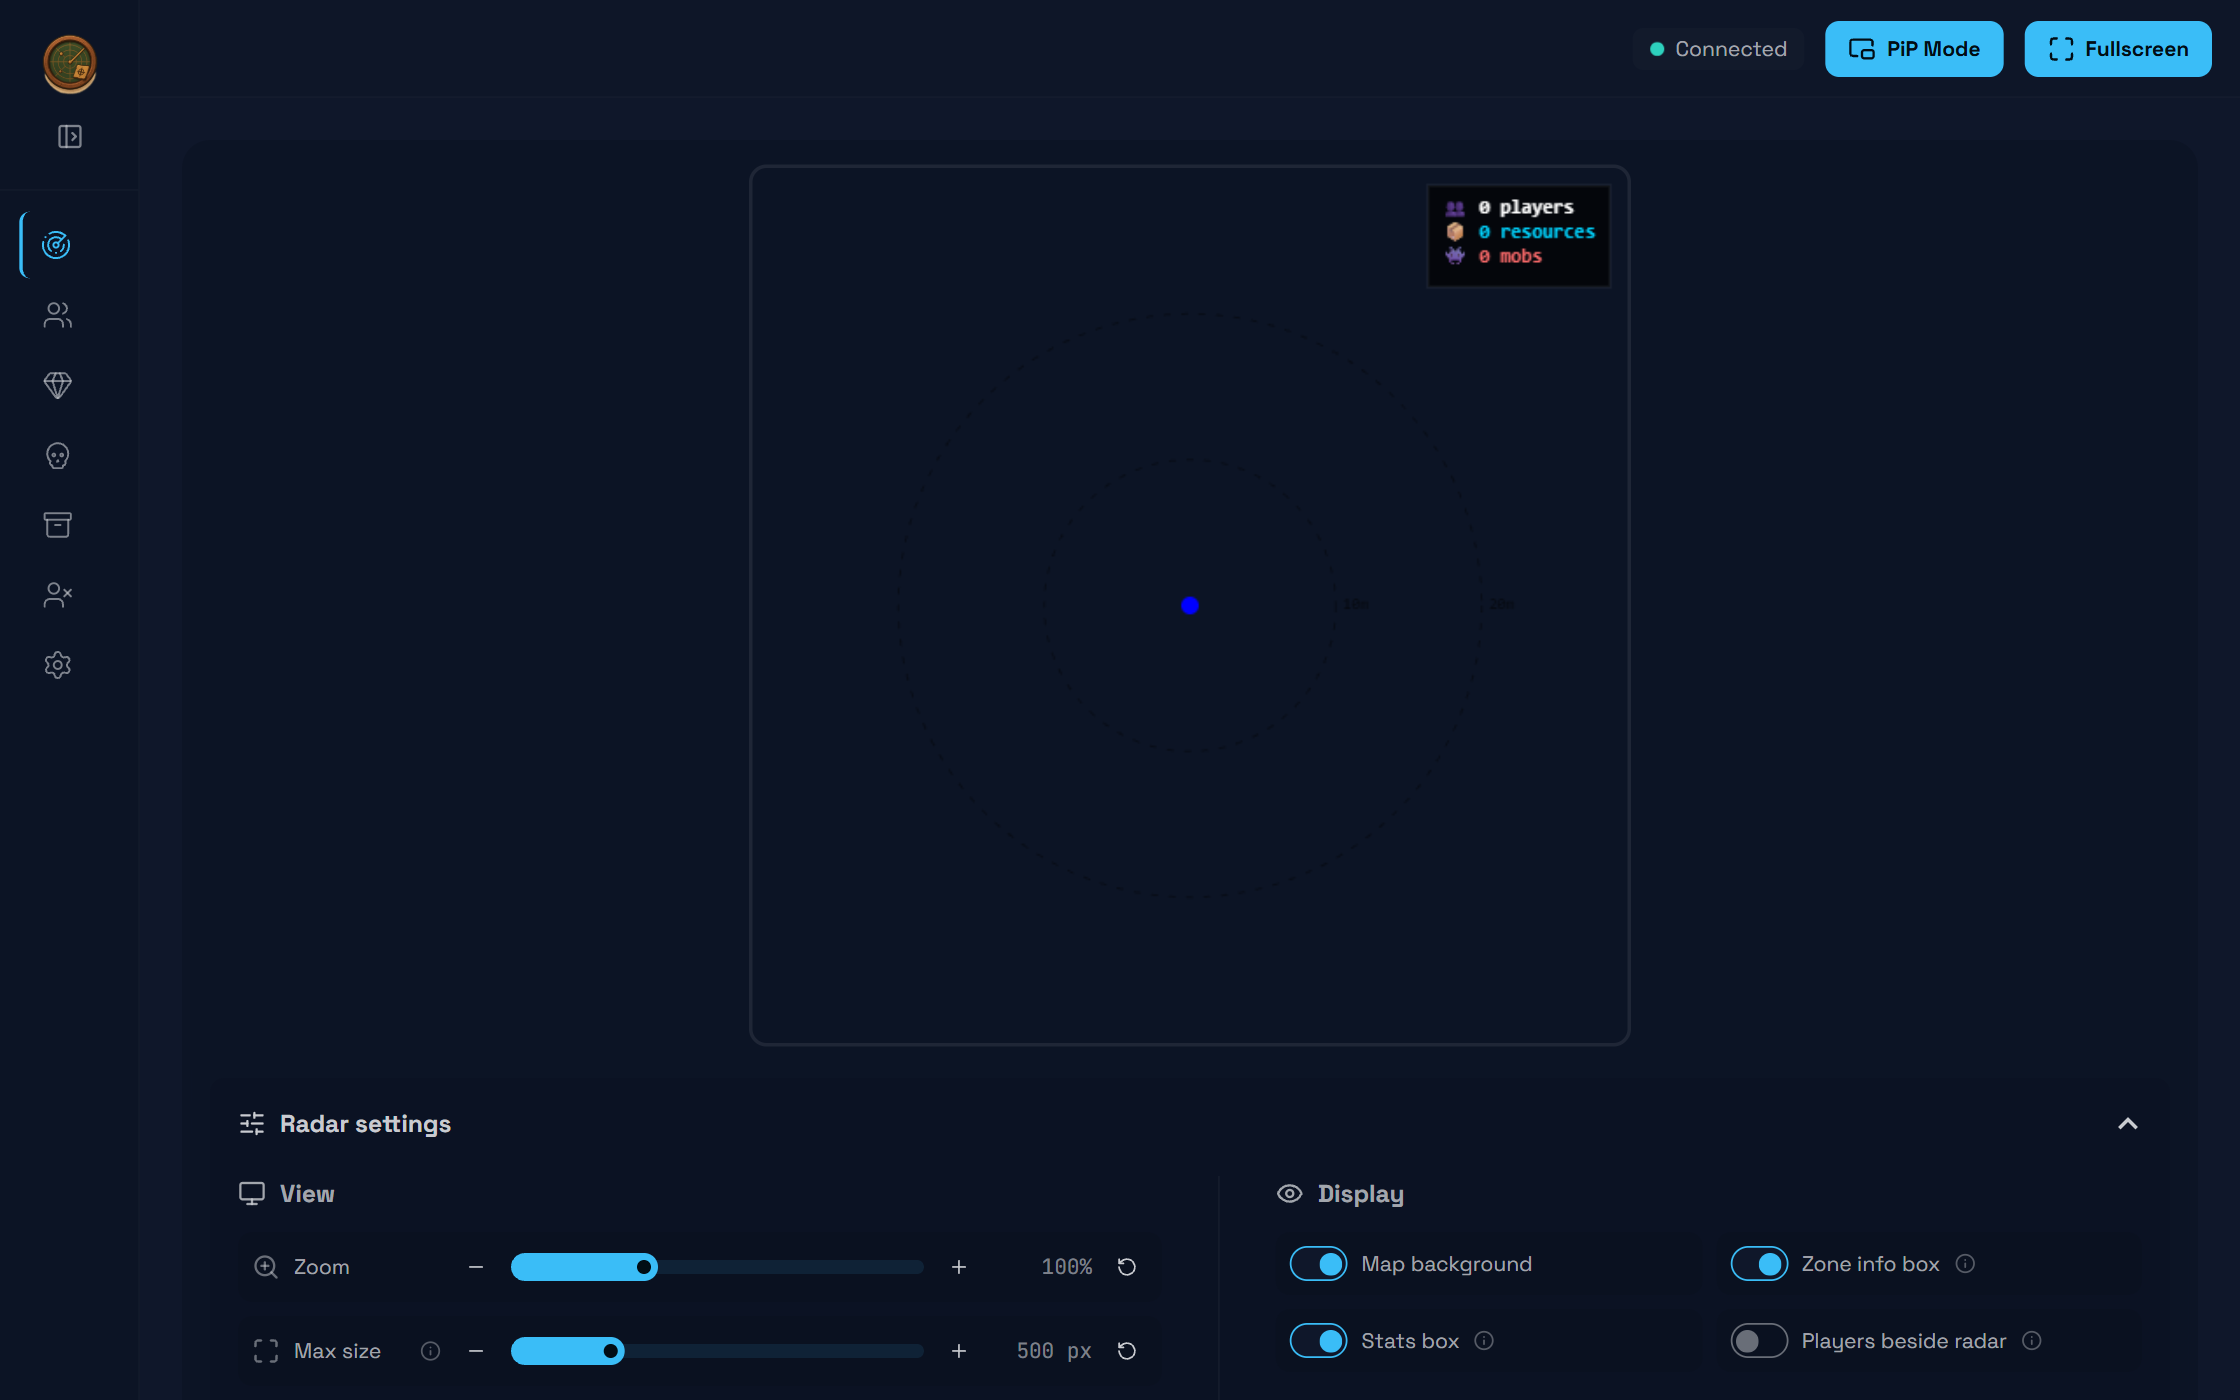Show info about Stats box

click(1484, 1341)
